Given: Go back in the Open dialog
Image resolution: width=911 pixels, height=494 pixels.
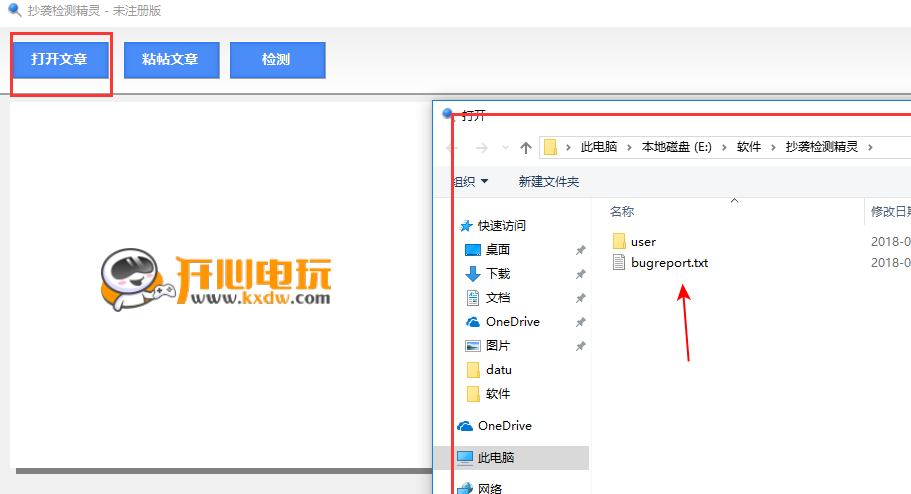Looking at the screenshot, I should pyautogui.click(x=453, y=148).
